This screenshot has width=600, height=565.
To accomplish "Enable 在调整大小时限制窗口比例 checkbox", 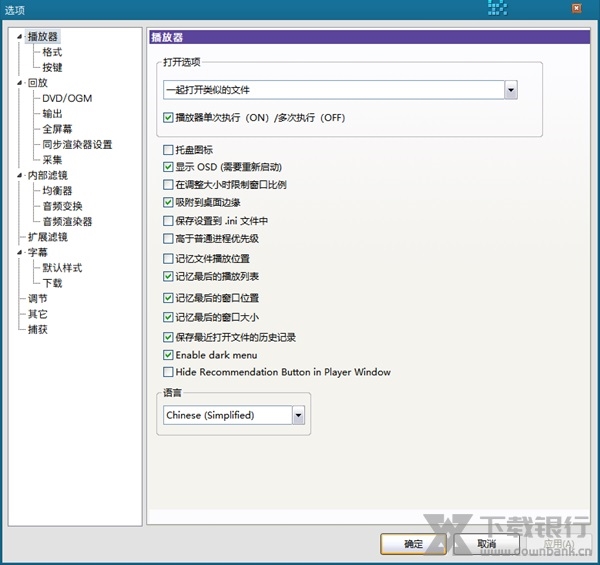I will (168, 185).
